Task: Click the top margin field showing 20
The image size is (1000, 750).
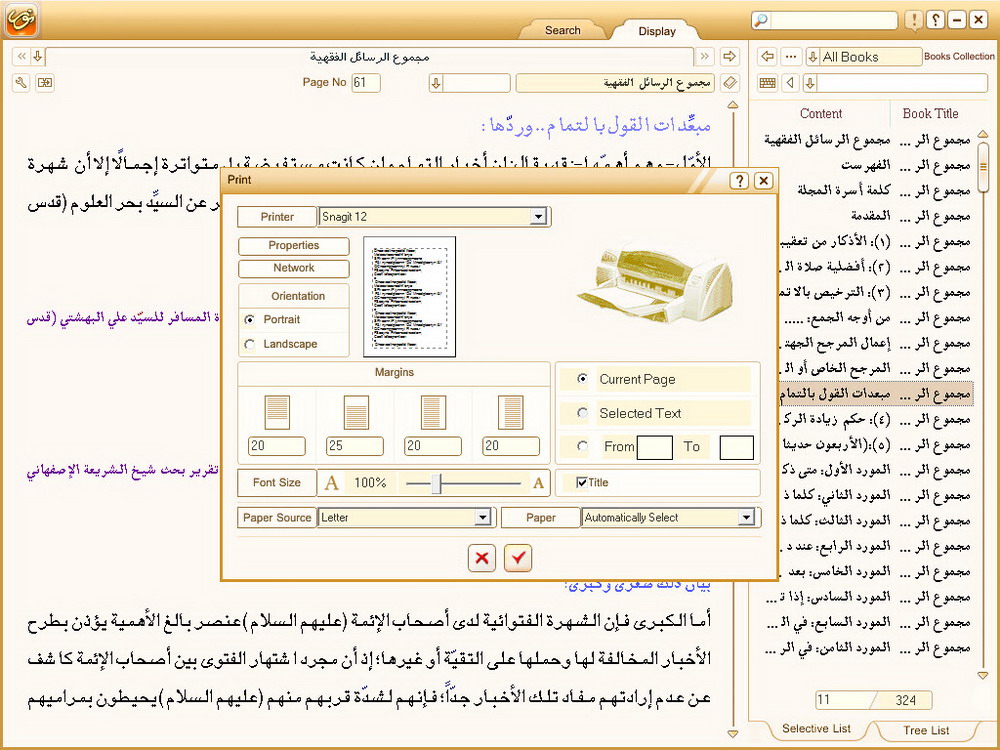Action: coord(277,446)
